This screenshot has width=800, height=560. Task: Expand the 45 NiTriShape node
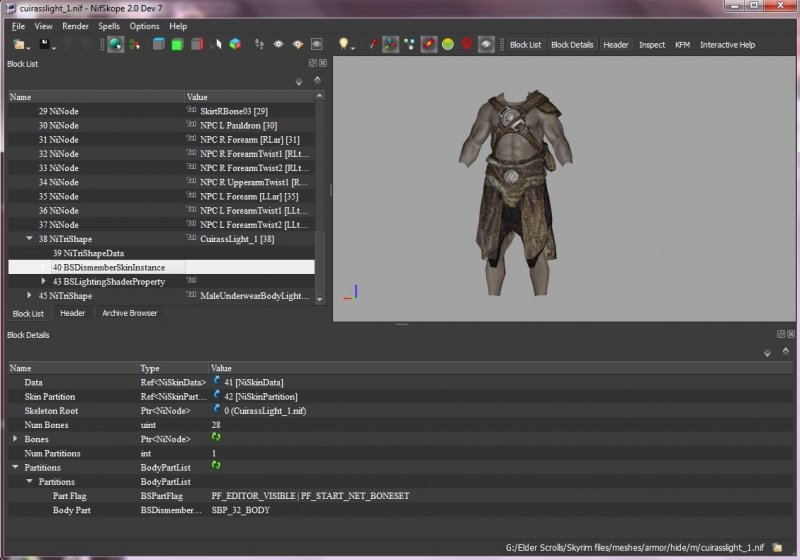(x=29, y=295)
